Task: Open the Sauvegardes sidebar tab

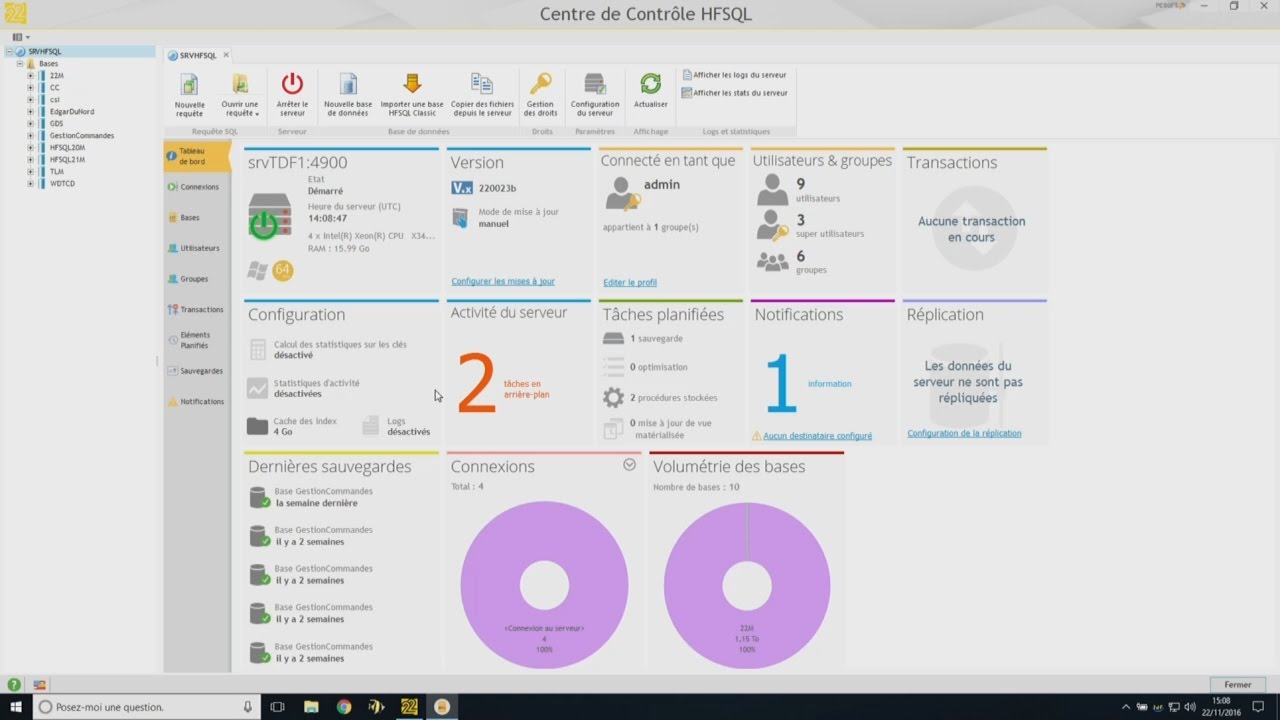Action: tap(197, 371)
